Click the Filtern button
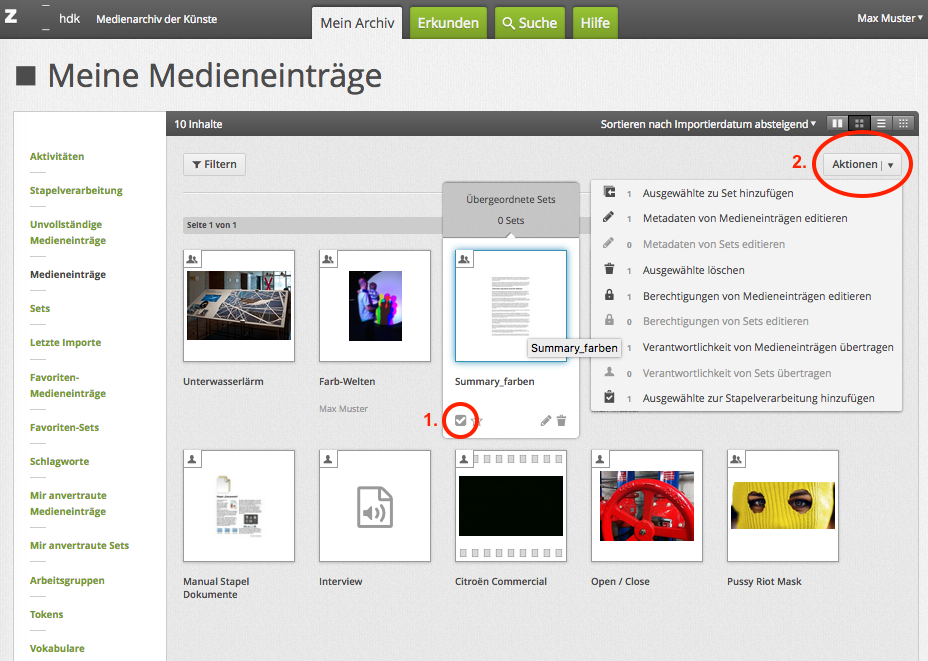 point(214,164)
